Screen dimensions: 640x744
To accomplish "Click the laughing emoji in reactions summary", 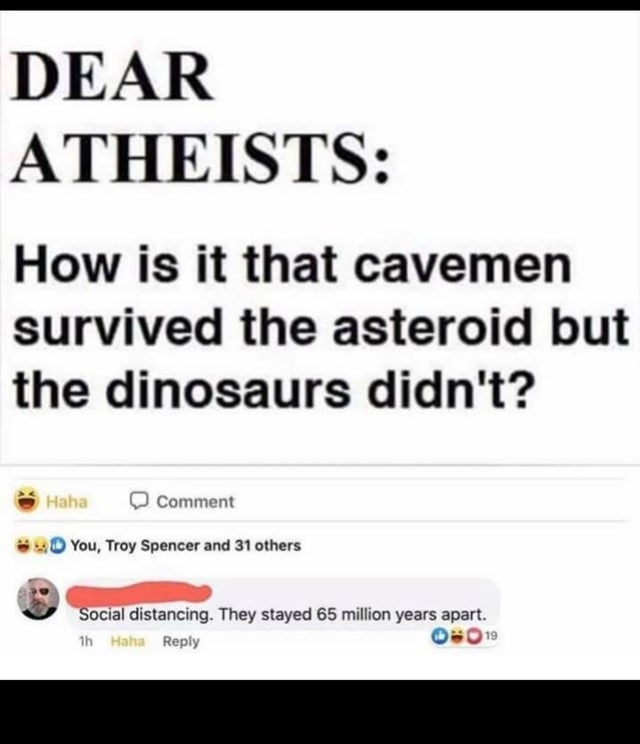I will 23,546.
